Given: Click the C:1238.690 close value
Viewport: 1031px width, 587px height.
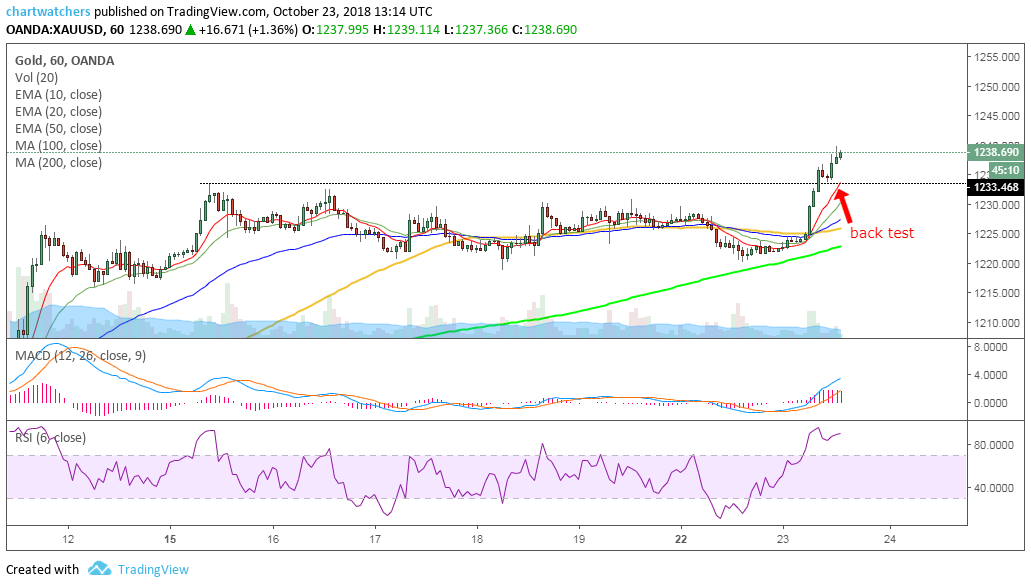Looking at the screenshot, I should pos(544,30).
